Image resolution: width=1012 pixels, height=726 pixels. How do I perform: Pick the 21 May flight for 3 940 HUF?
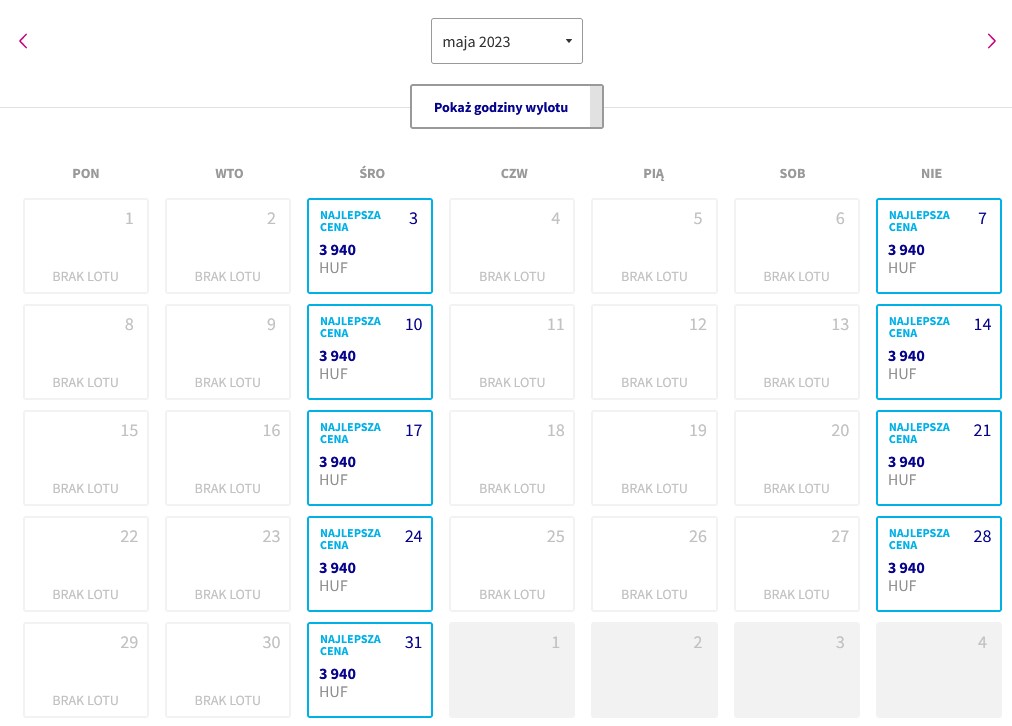pos(938,458)
